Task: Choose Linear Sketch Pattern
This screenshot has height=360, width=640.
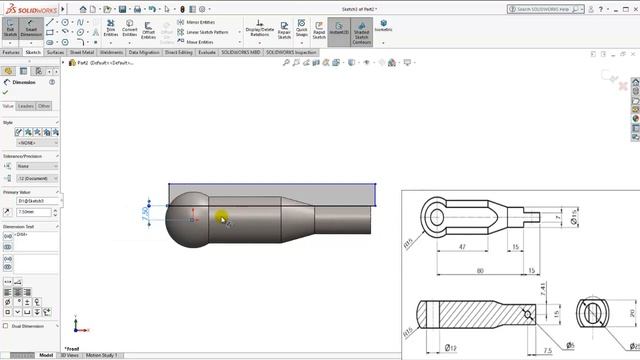Action: (x=203, y=32)
